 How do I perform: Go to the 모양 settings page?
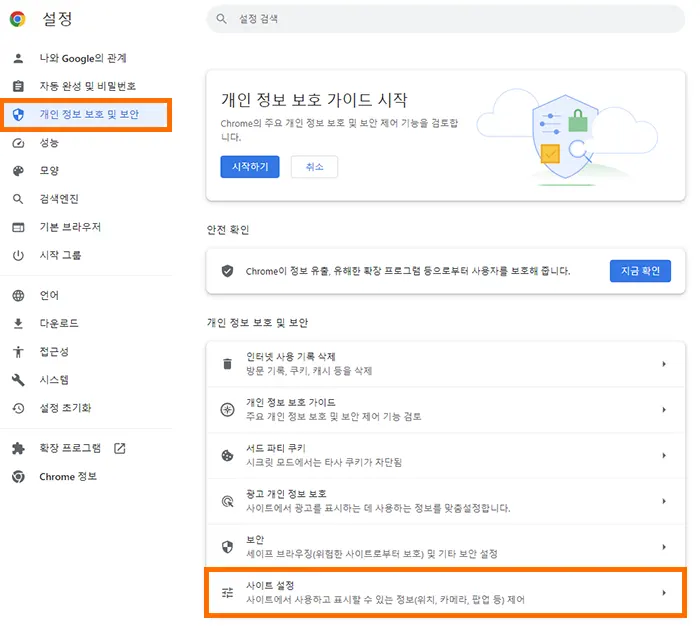coord(49,171)
